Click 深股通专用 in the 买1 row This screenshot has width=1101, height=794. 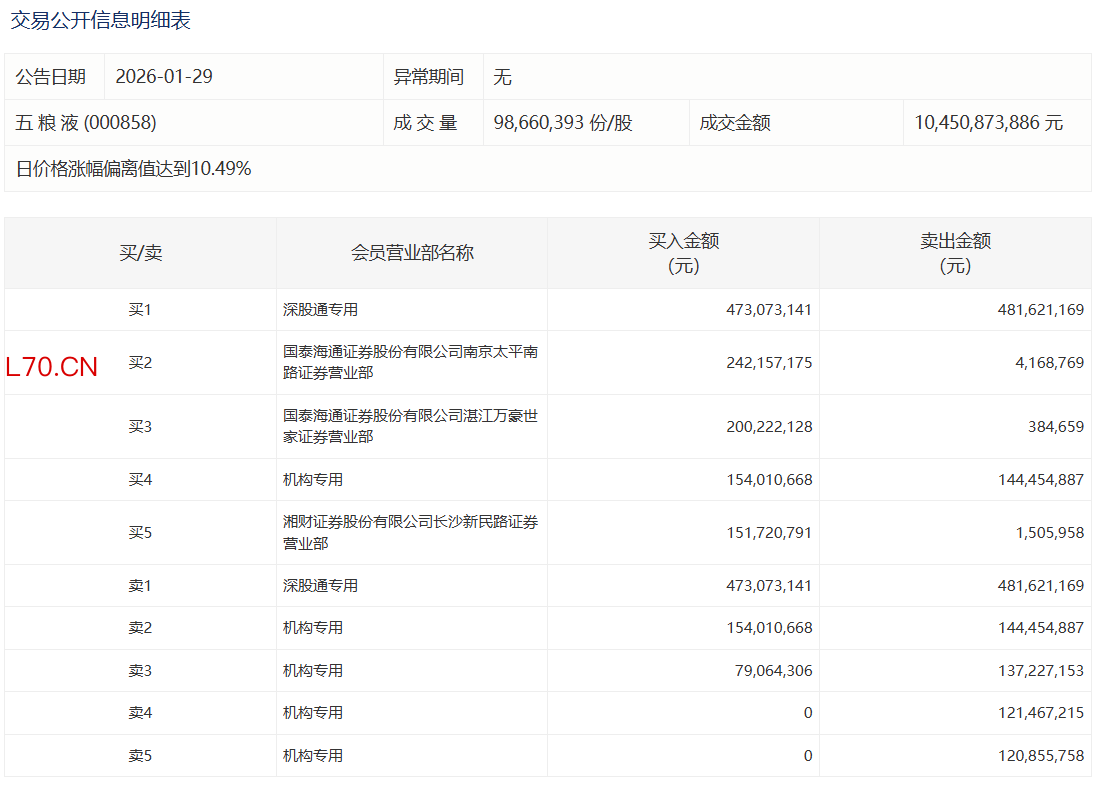point(320,310)
